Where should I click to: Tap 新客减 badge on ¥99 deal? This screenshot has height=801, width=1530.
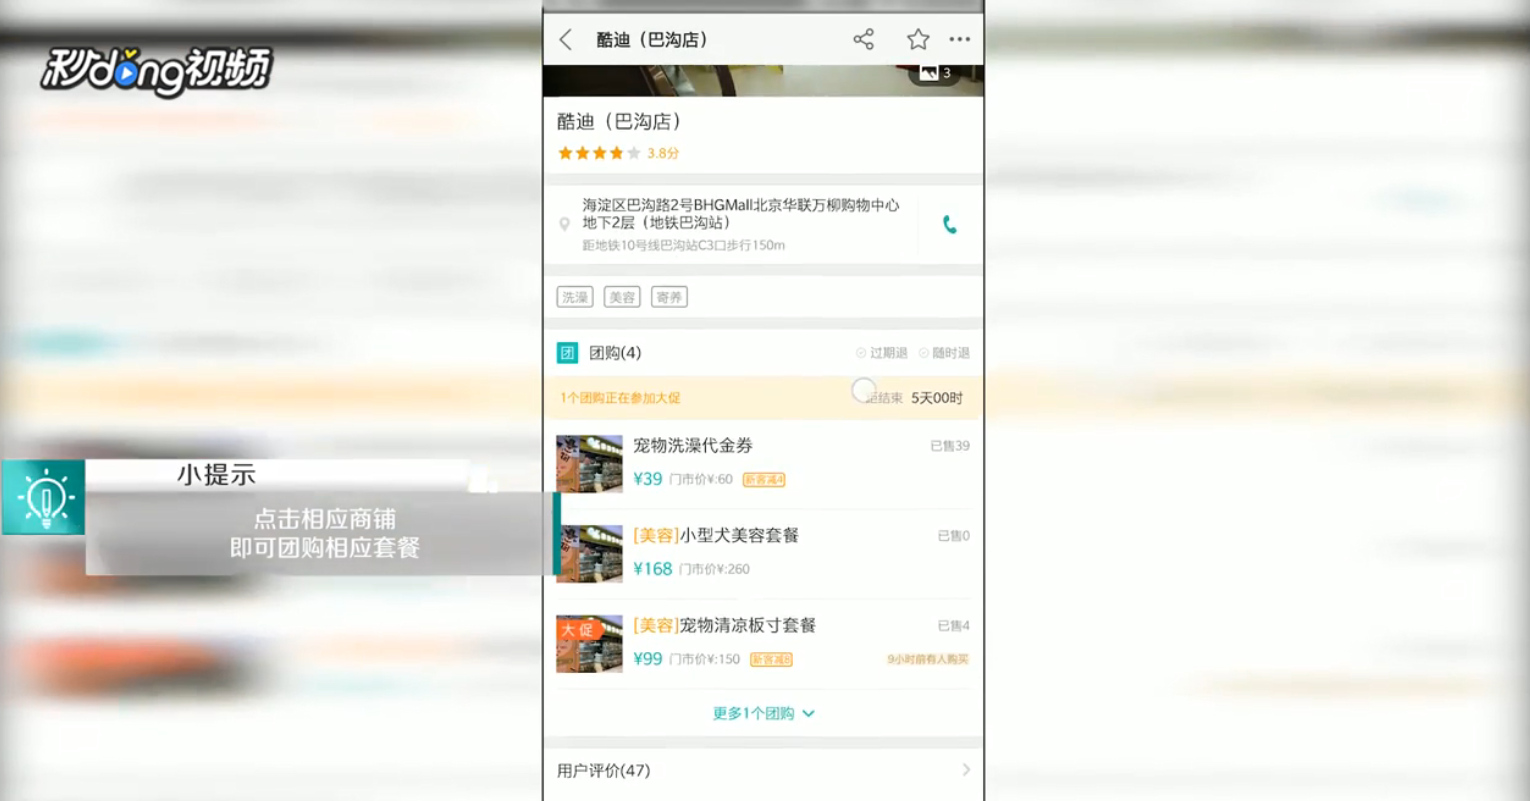(x=771, y=660)
